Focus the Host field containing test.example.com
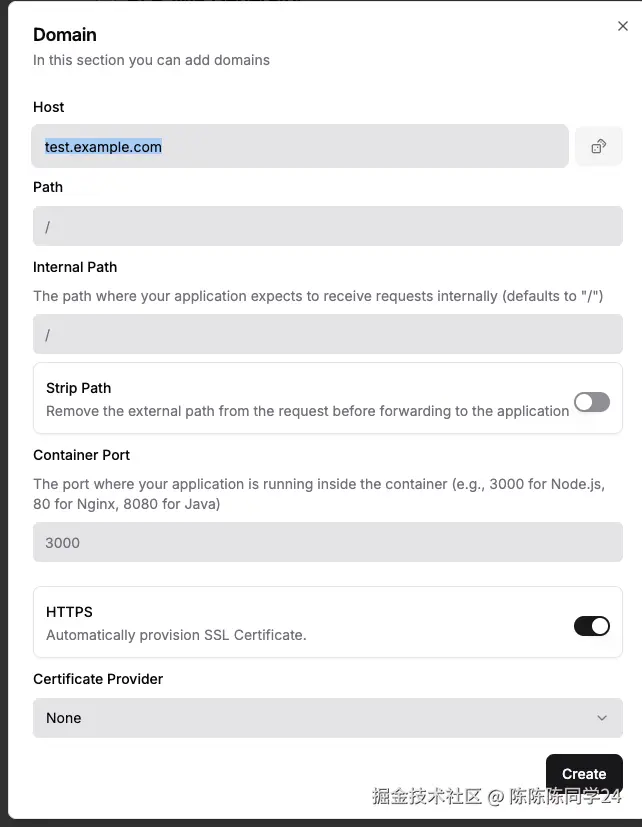 click(300, 146)
